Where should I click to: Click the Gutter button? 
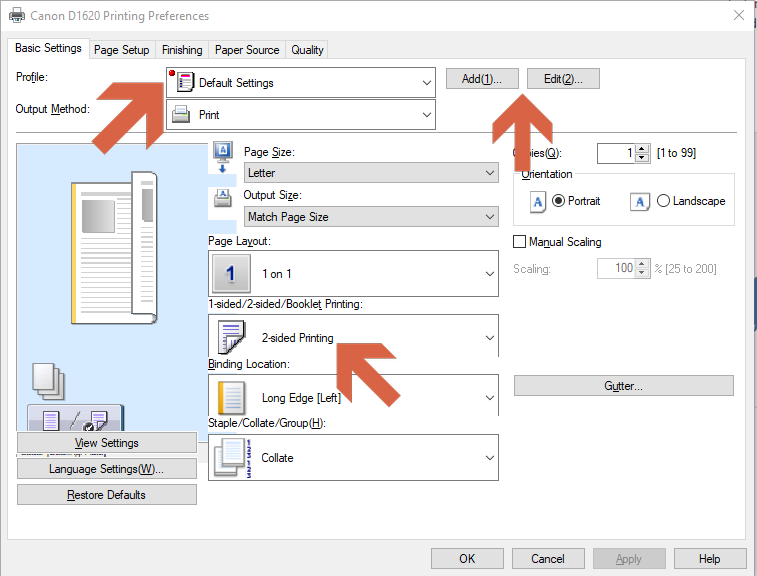(x=623, y=386)
